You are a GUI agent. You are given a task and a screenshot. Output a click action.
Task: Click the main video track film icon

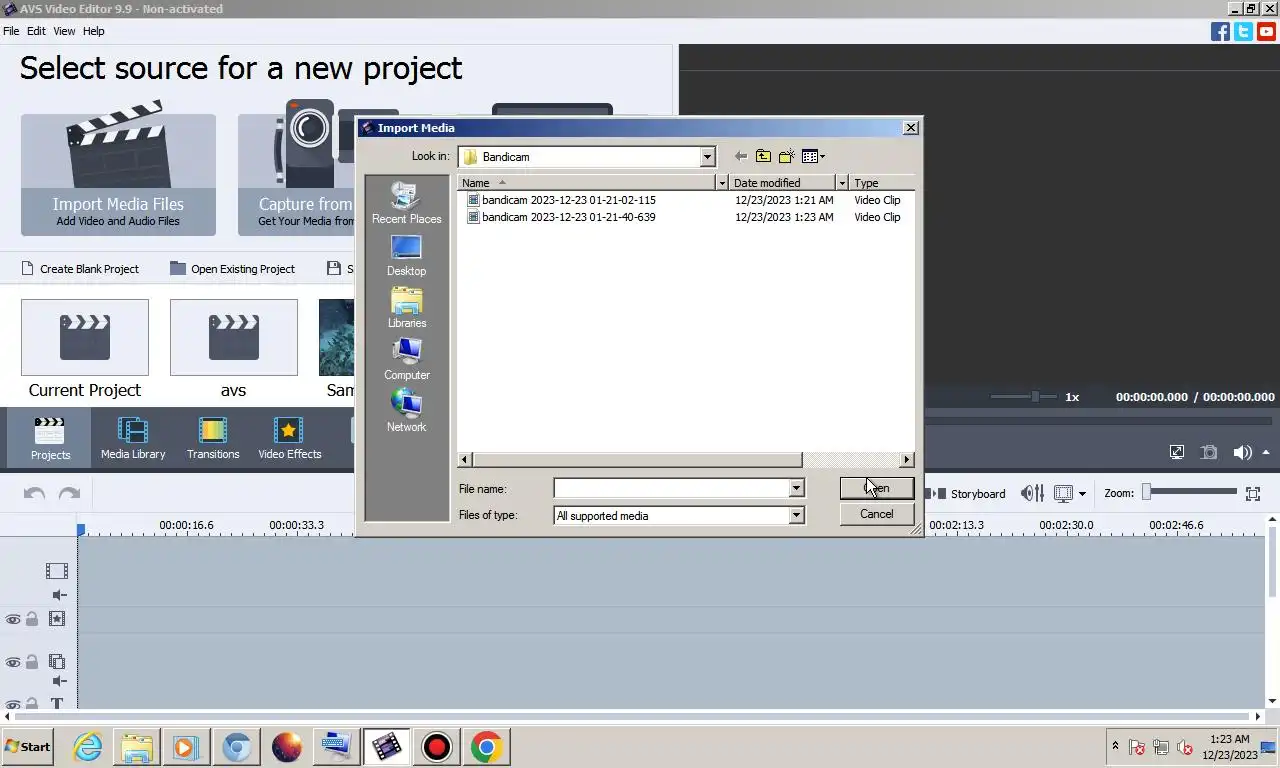coord(57,571)
